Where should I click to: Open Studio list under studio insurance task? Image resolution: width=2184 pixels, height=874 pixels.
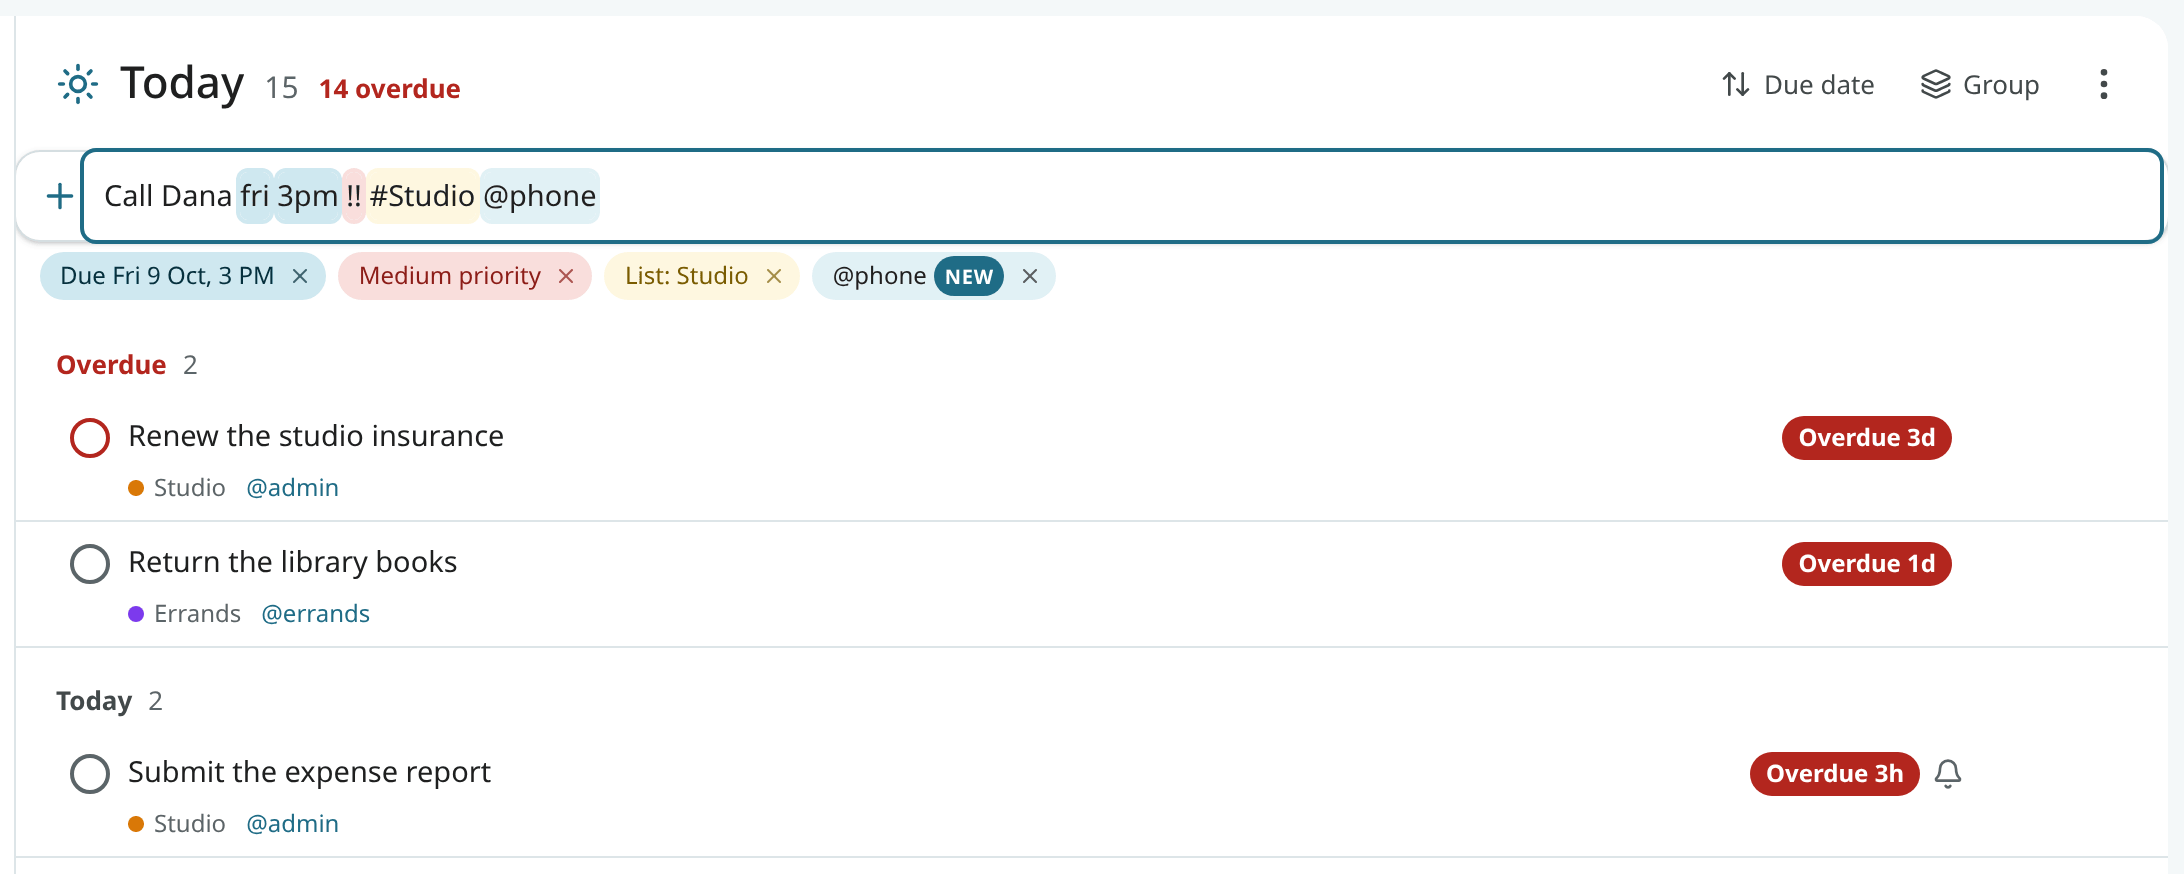coord(178,488)
